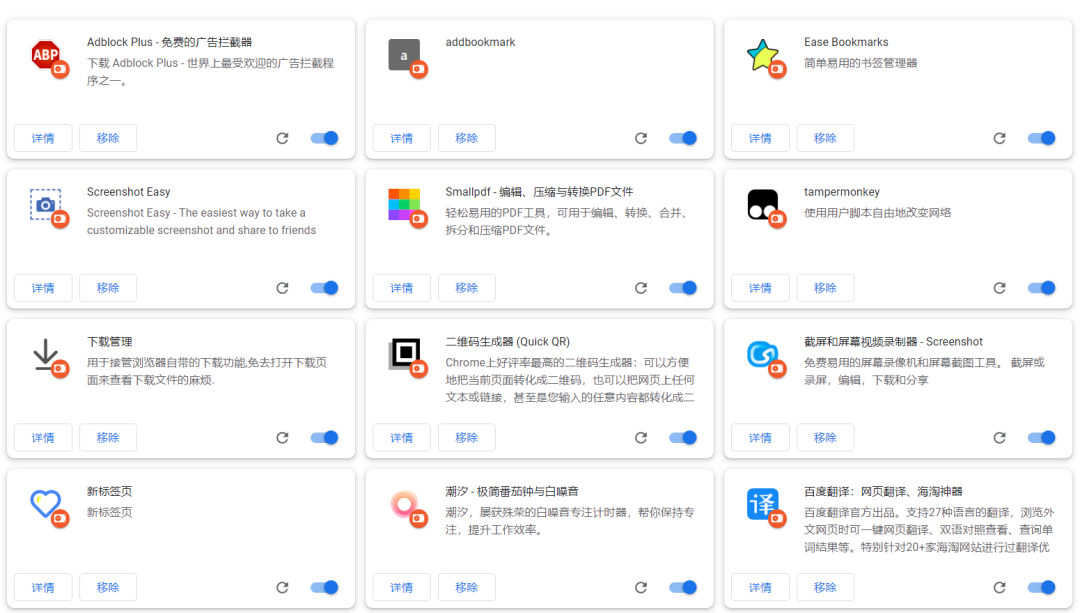This screenshot has width=1080, height=613.
Task: Reload the 下载管理 extension
Action: pyautogui.click(x=282, y=438)
